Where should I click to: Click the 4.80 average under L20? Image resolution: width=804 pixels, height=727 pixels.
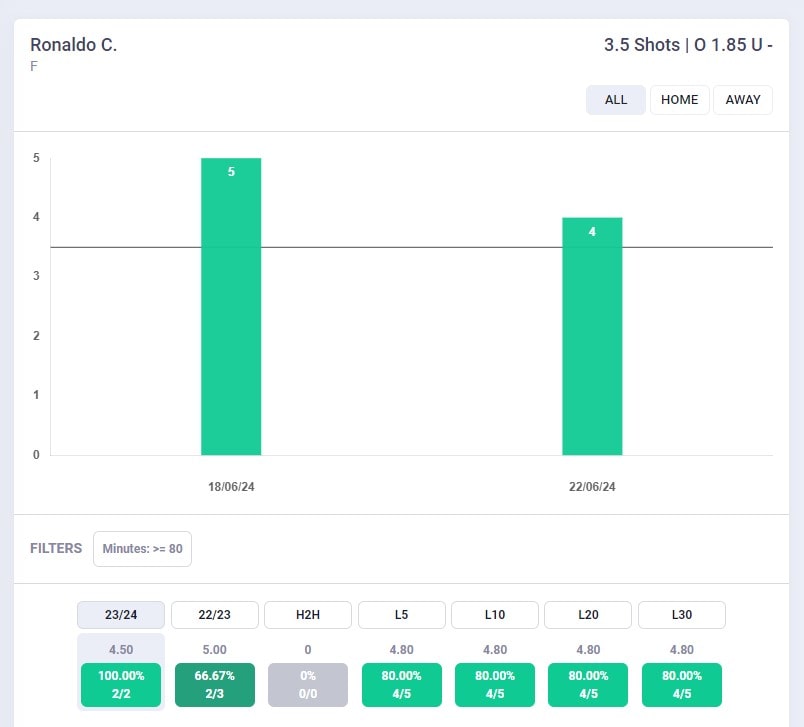pos(588,650)
